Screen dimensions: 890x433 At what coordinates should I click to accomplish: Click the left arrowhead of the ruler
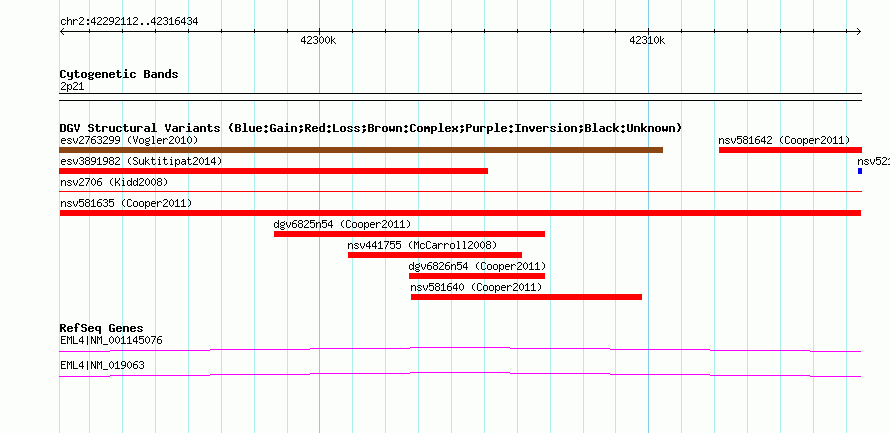62,32
